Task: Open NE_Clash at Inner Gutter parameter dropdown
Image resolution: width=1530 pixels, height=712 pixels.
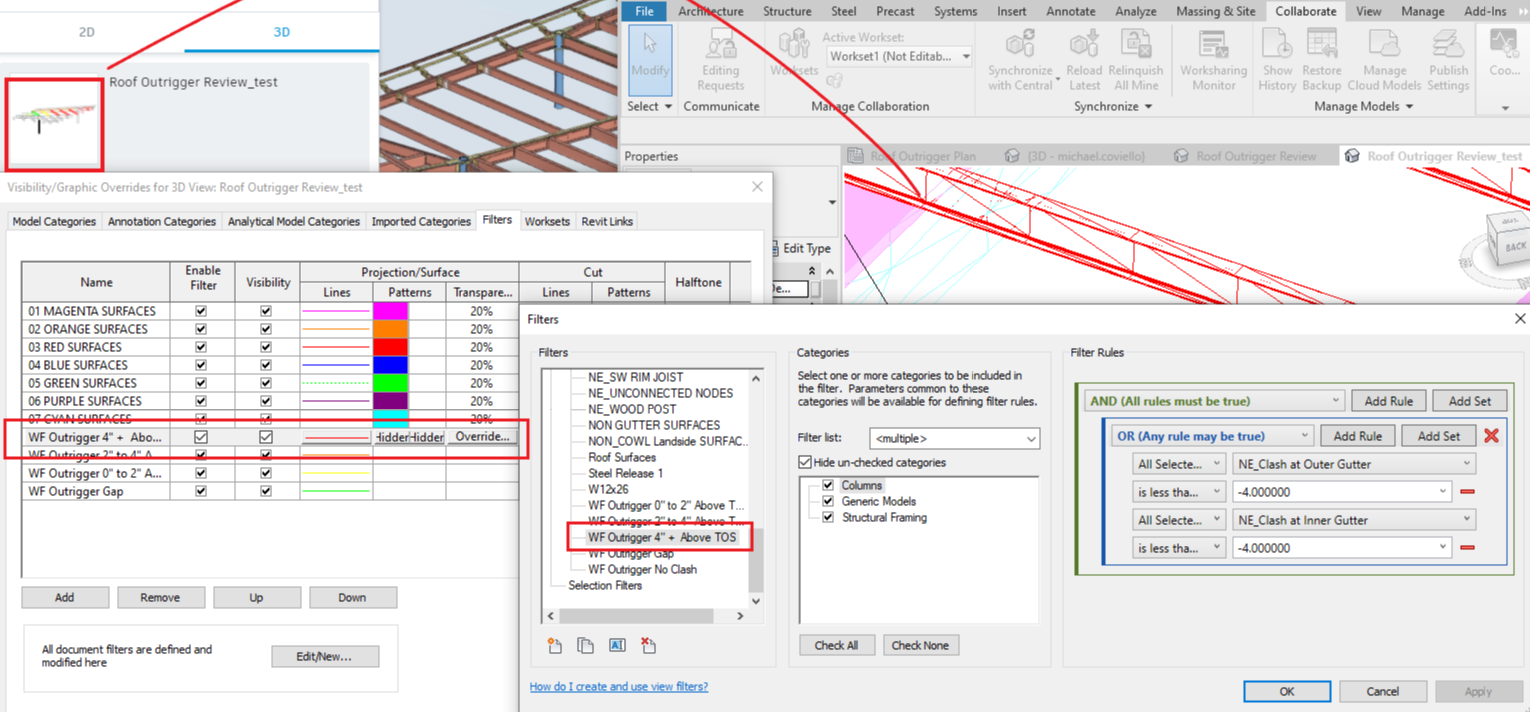Action: pos(1354,520)
